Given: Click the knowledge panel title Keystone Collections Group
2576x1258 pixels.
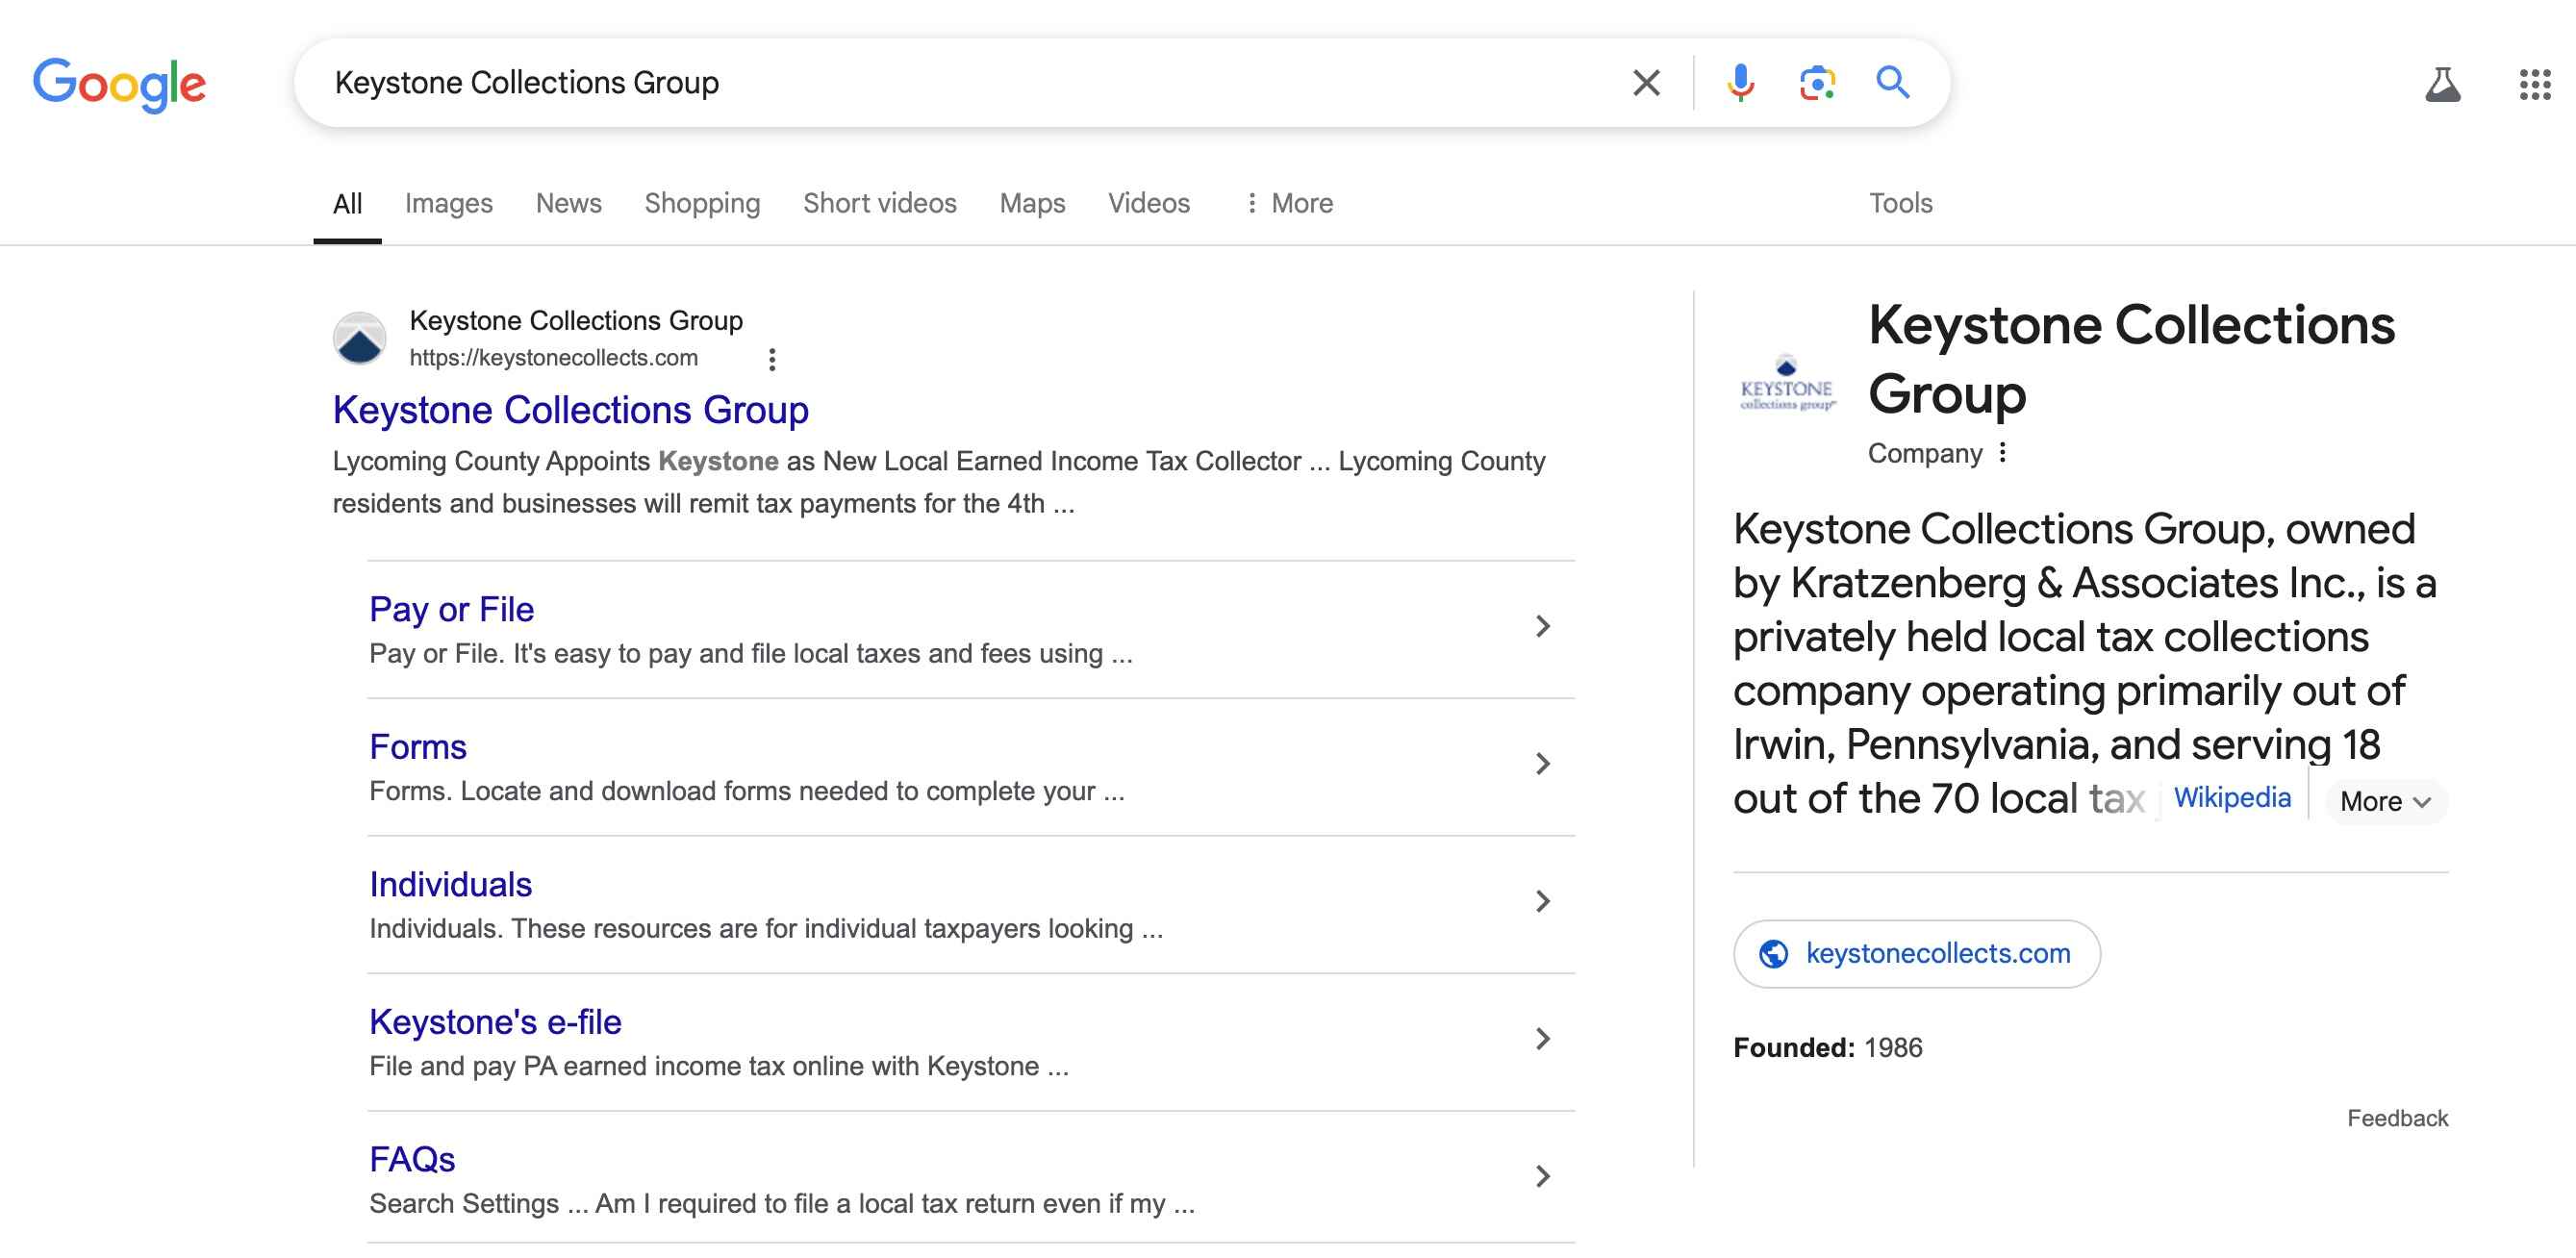Looking at the screenshot, I should tap(2131, 358).
